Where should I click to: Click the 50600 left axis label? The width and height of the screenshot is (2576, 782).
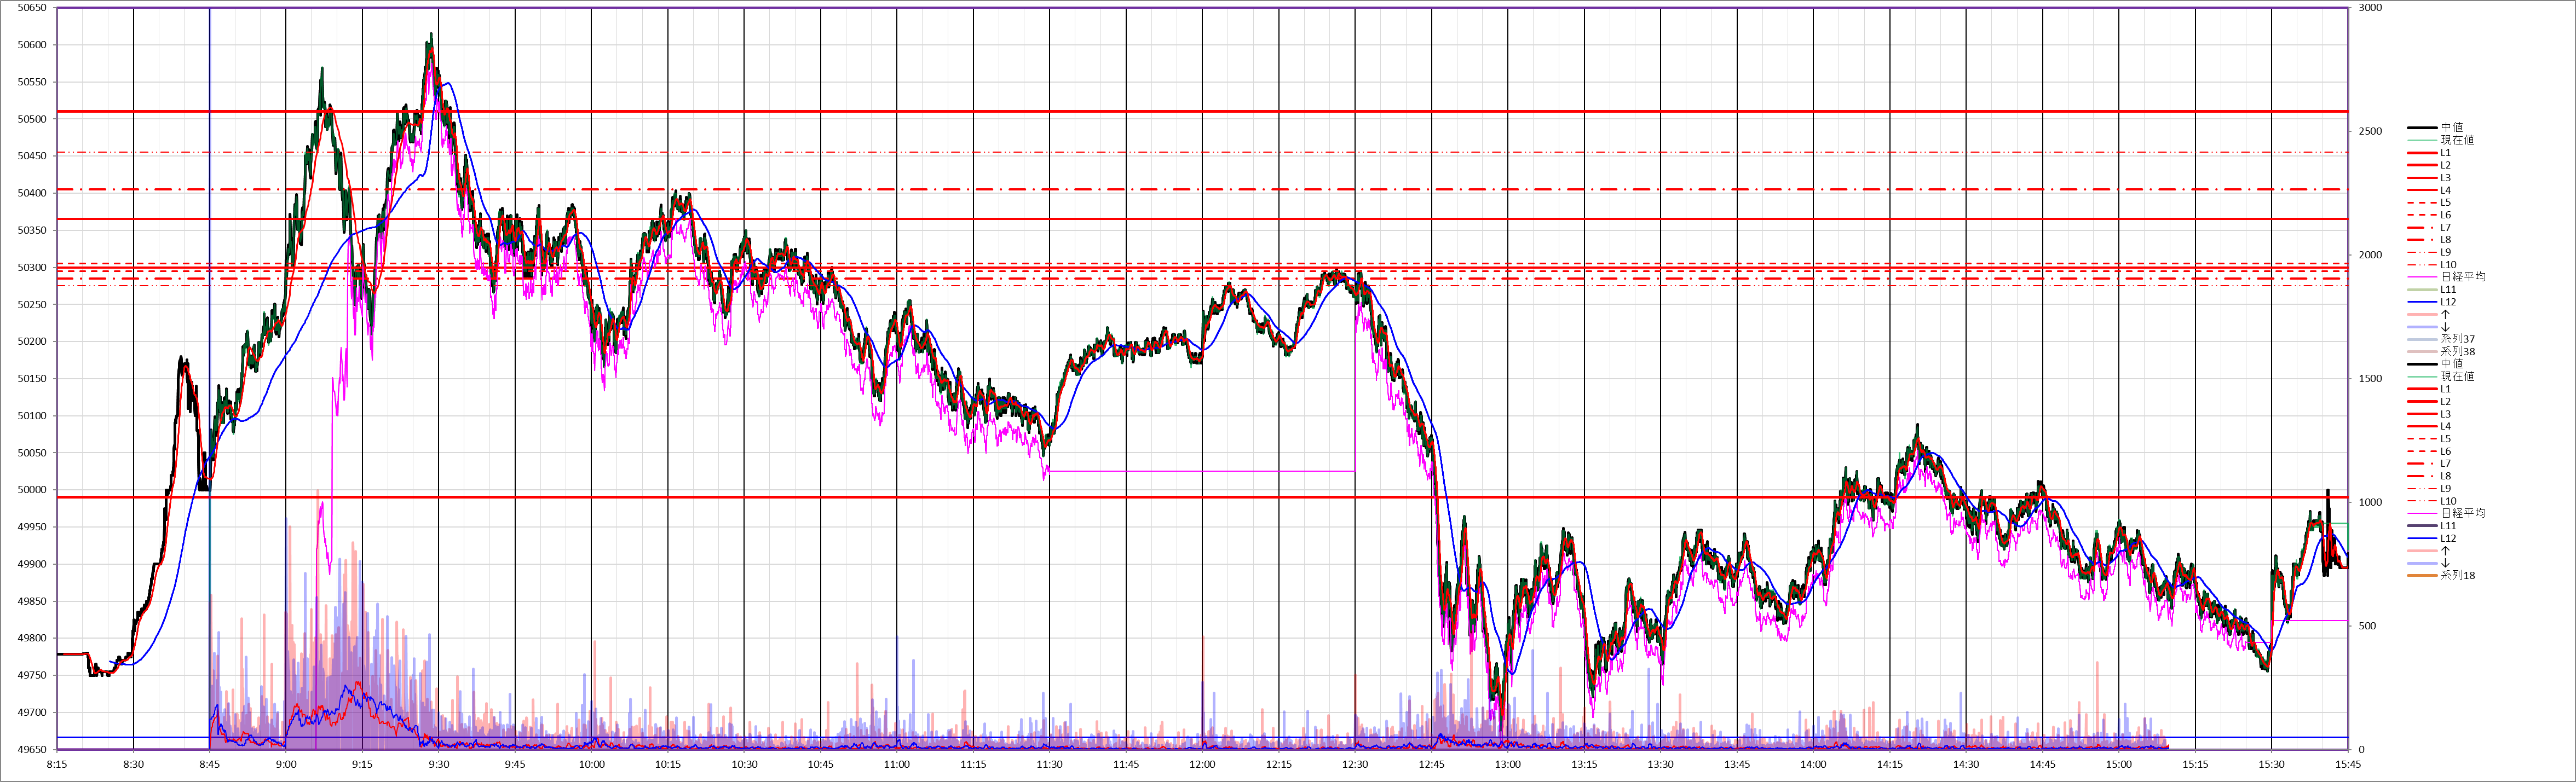(33, 45)
